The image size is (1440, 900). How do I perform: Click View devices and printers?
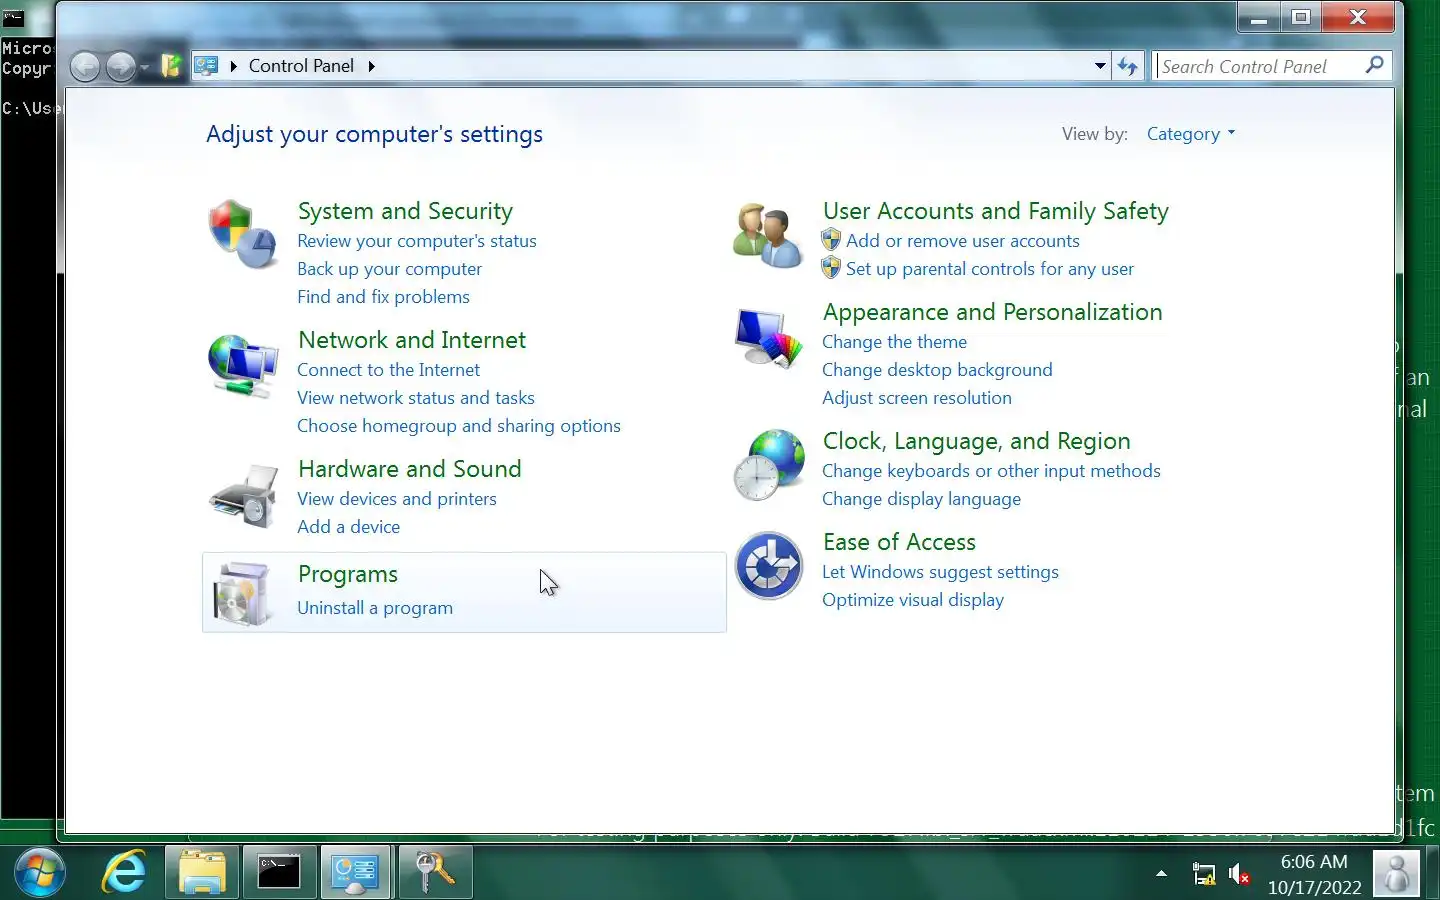[397, 499]
